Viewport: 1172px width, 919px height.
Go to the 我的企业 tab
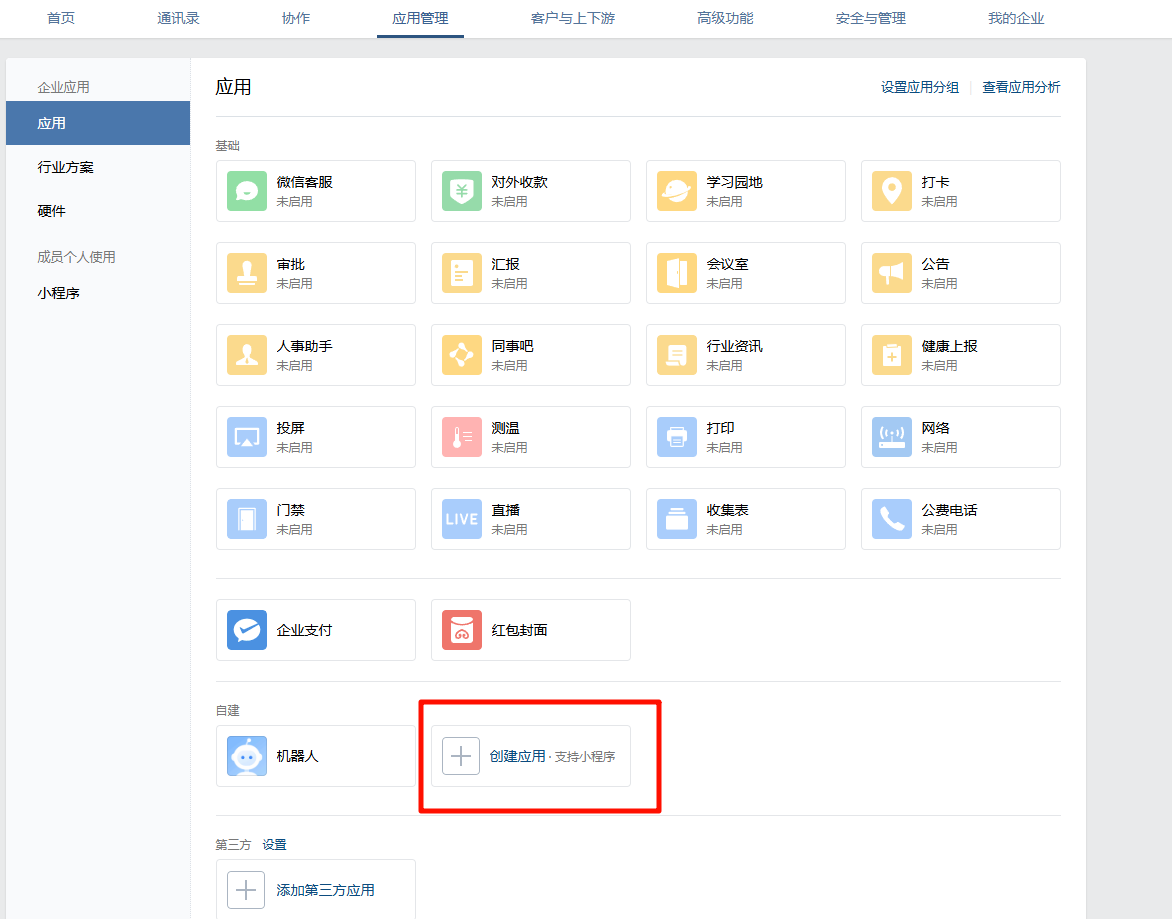click(x=1015, y=18)
